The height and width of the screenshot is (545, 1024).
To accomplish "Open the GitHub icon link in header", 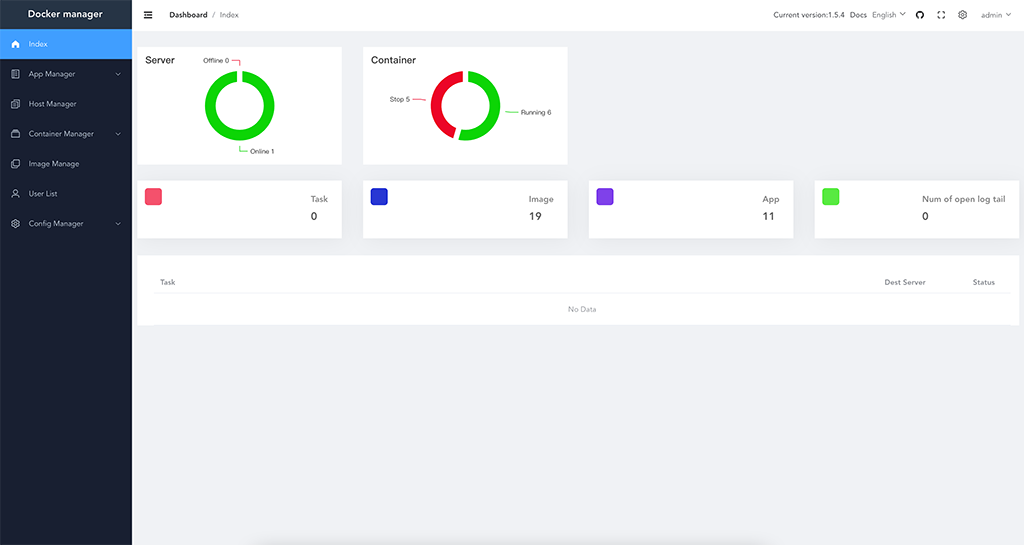I will tap(920, 15).
